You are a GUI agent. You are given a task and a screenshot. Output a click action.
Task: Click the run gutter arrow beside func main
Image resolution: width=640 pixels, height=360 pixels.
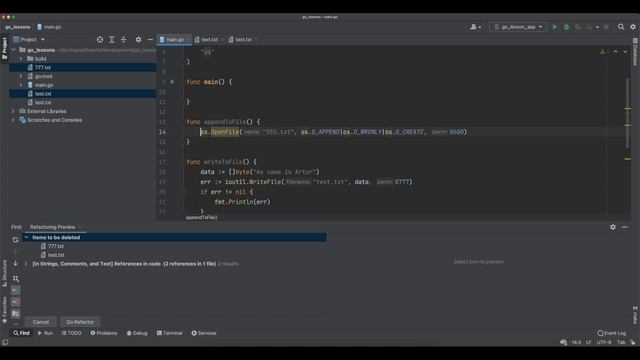point(172,82)
